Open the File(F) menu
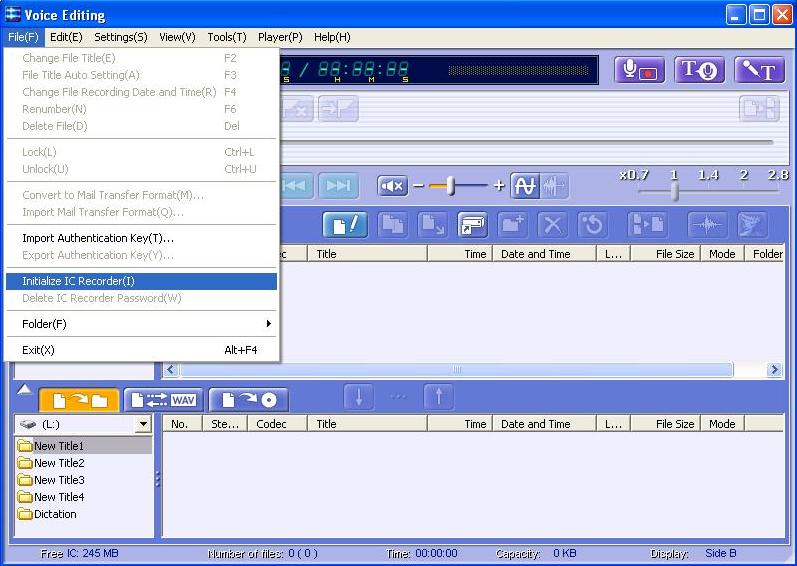The image size is (797, 566). pos(23,37)
